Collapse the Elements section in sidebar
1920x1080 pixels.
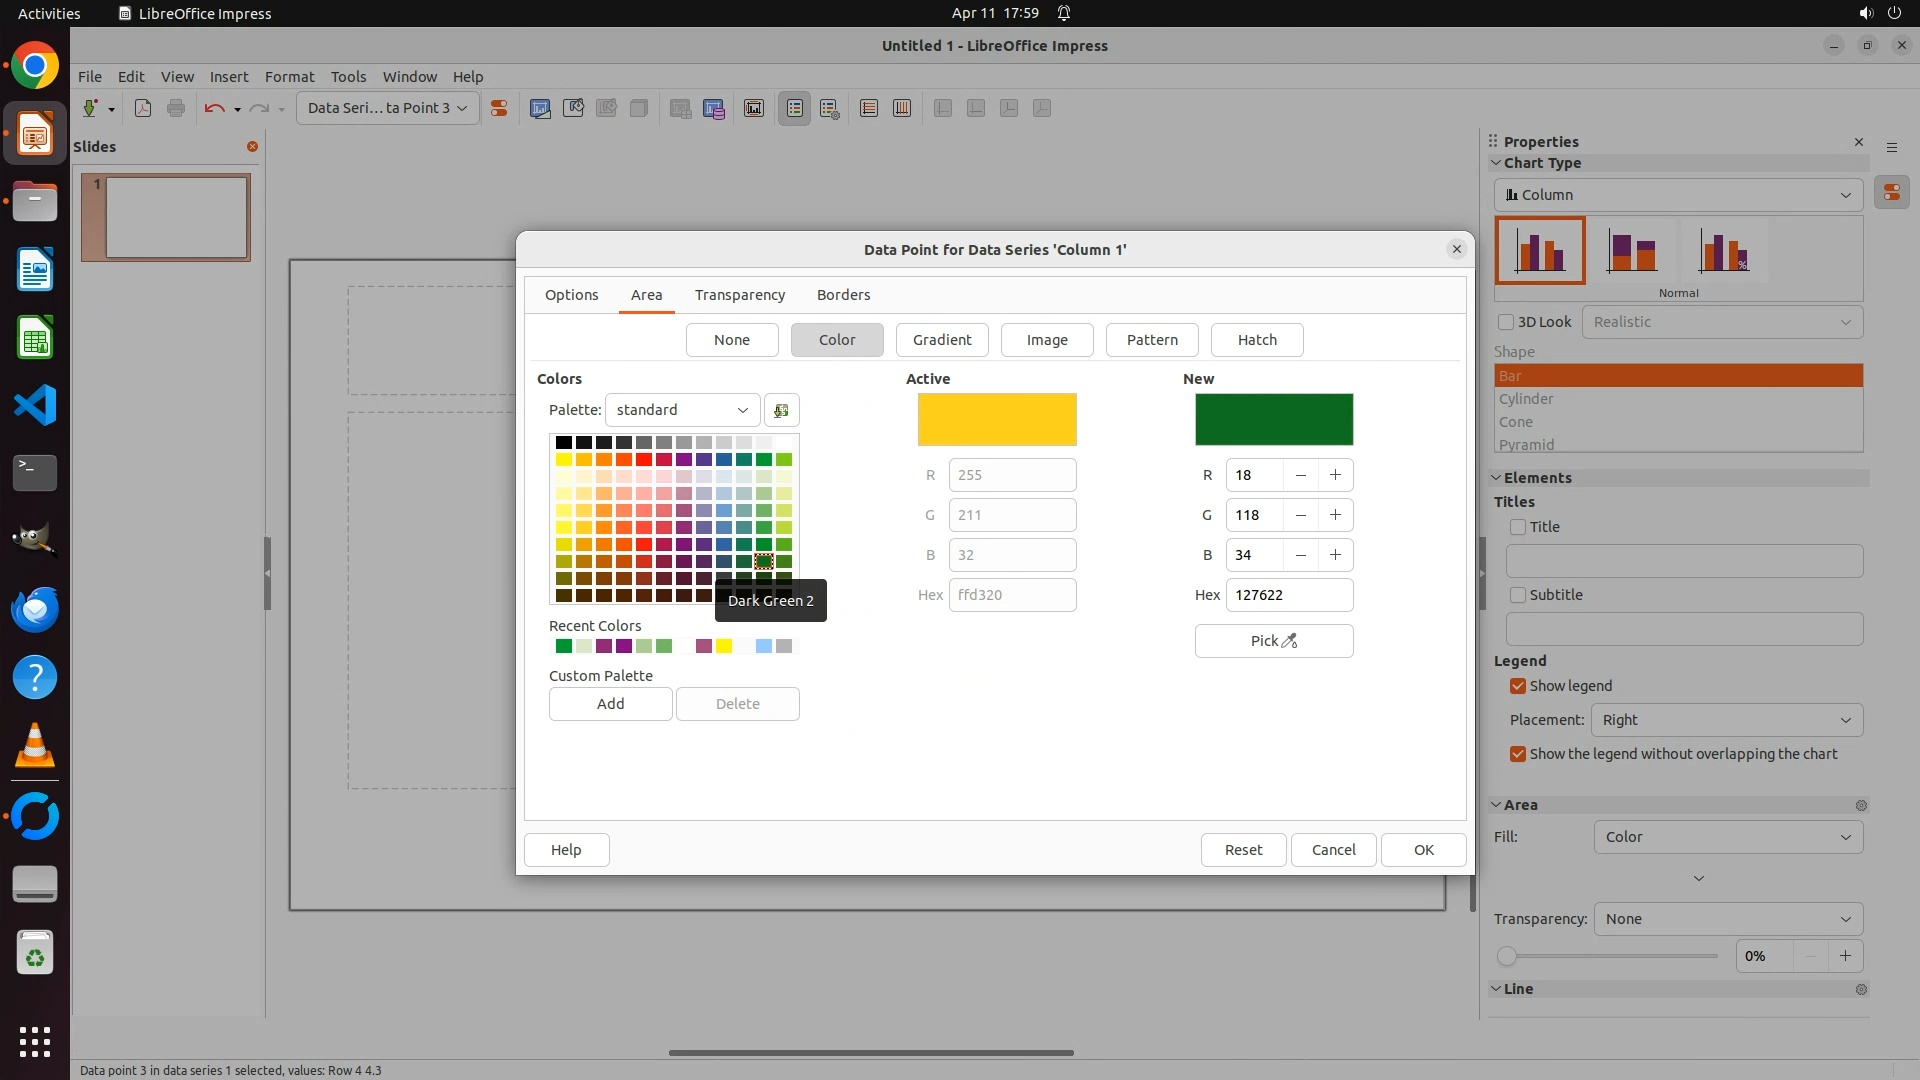coord(1497,478)
